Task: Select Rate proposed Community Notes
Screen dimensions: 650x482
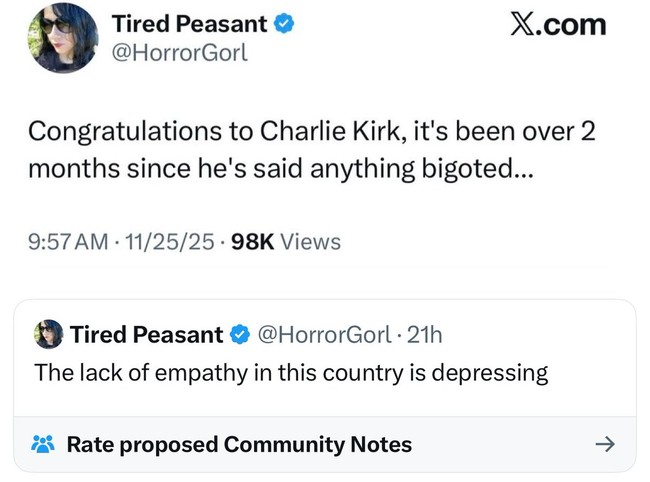Action: [x=238, y=444]
